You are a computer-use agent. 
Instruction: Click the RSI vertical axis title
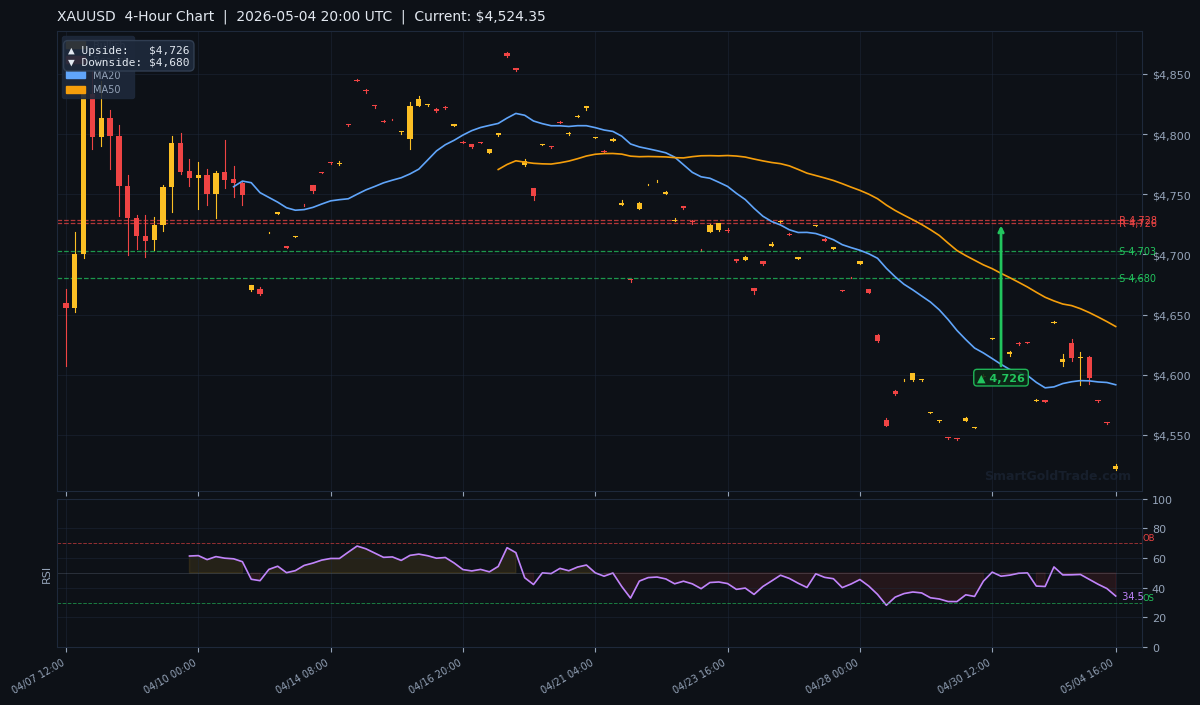(46, 574)
